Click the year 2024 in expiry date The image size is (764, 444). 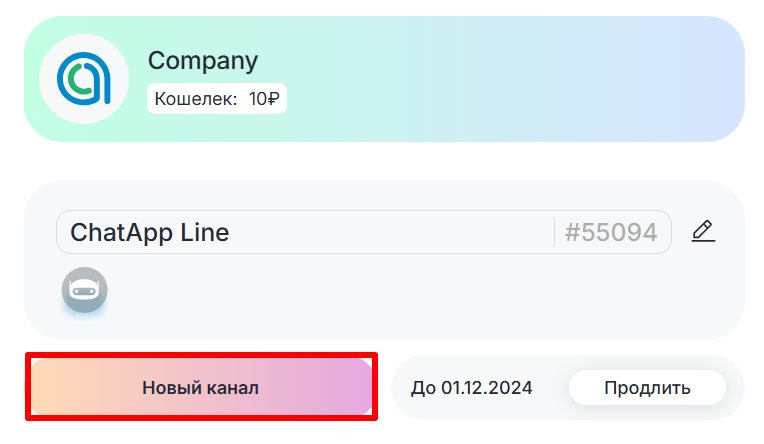click(513, 388)
